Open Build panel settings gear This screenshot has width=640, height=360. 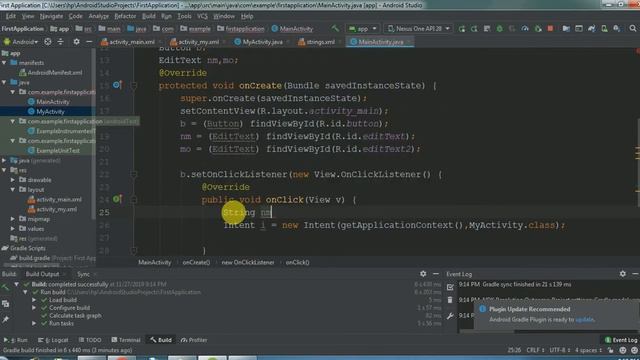(423, 274)
